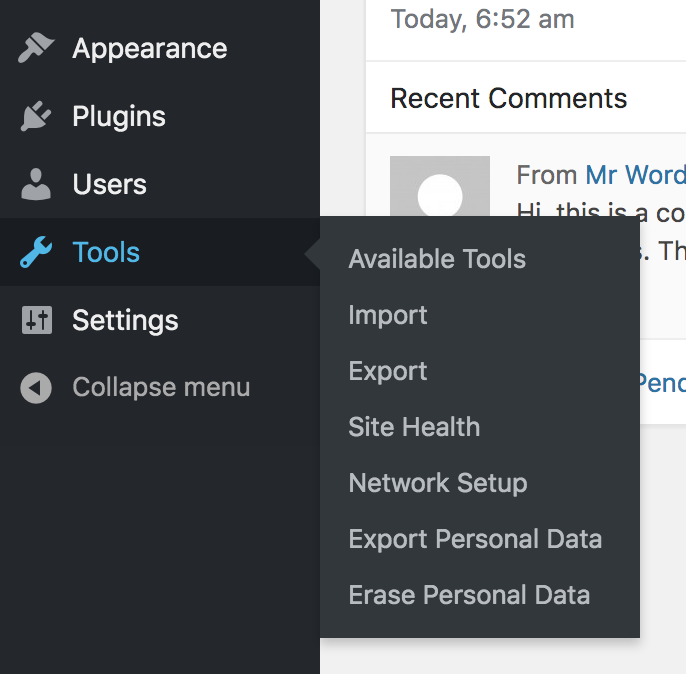Click the Appearance paintbrush icon

36,49
